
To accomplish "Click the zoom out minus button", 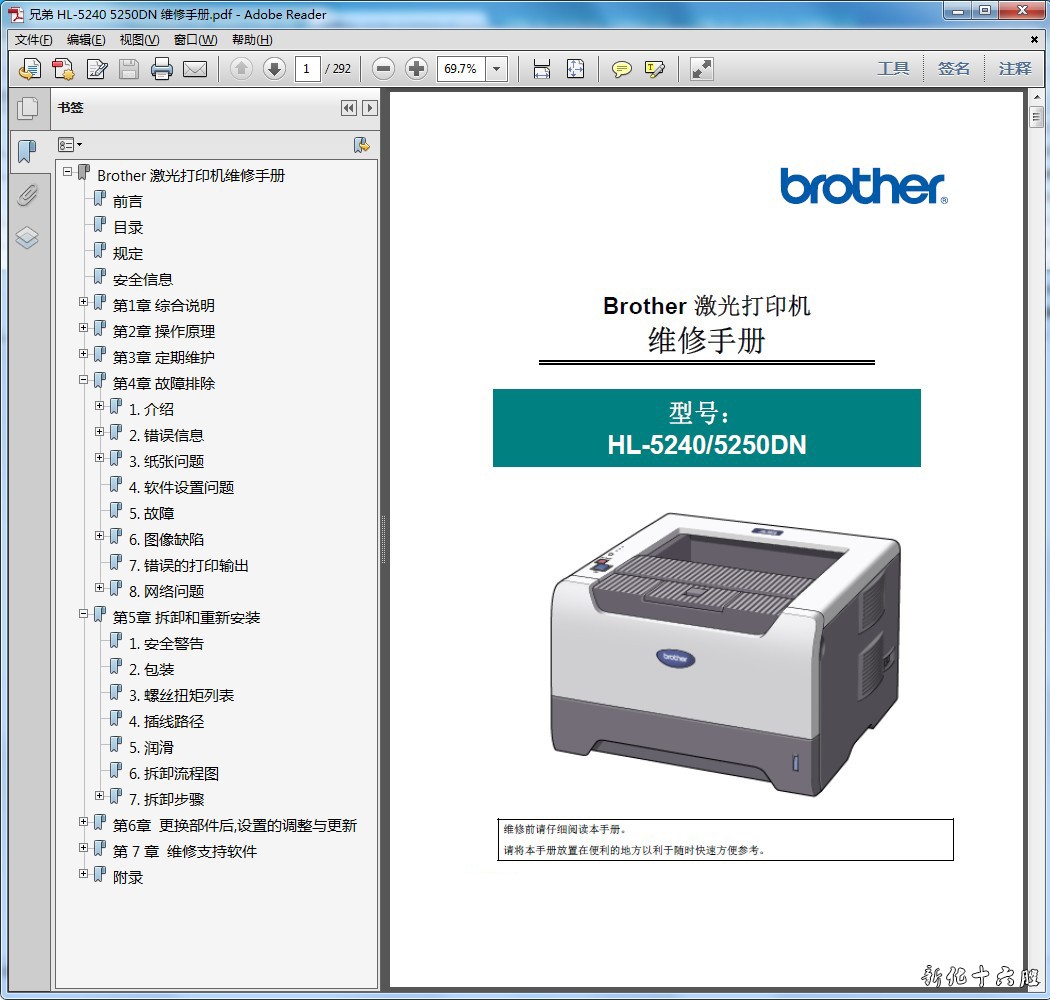I will click(383, 69).
